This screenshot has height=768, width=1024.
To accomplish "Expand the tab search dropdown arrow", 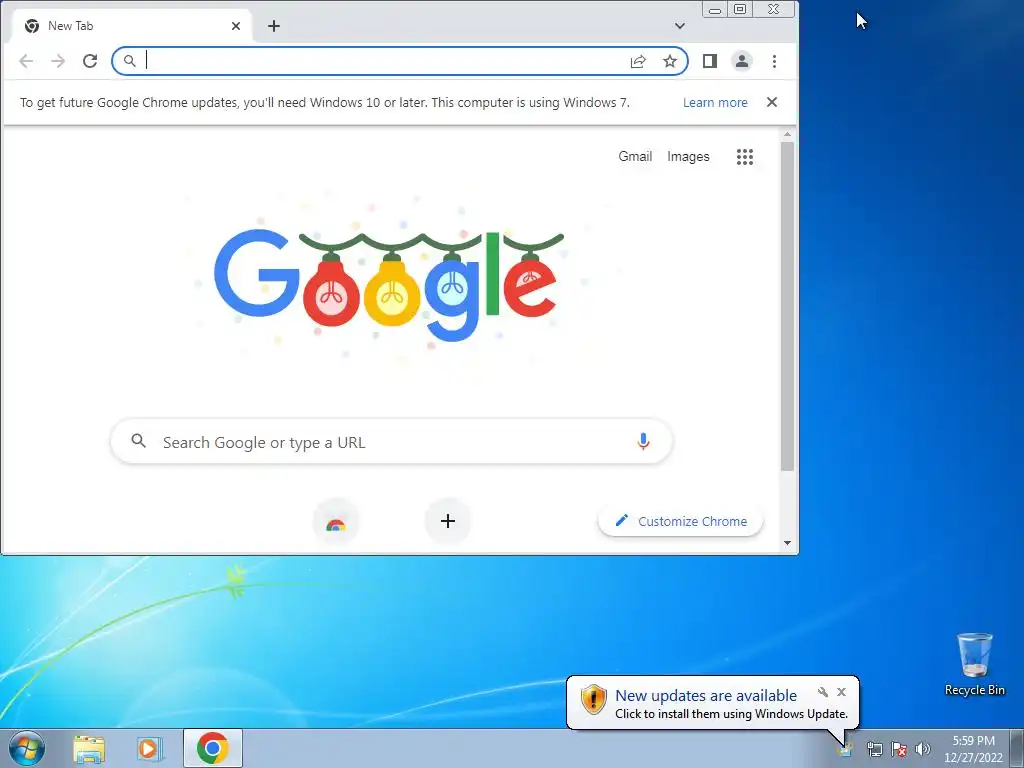I will click(x=680, y=26).
